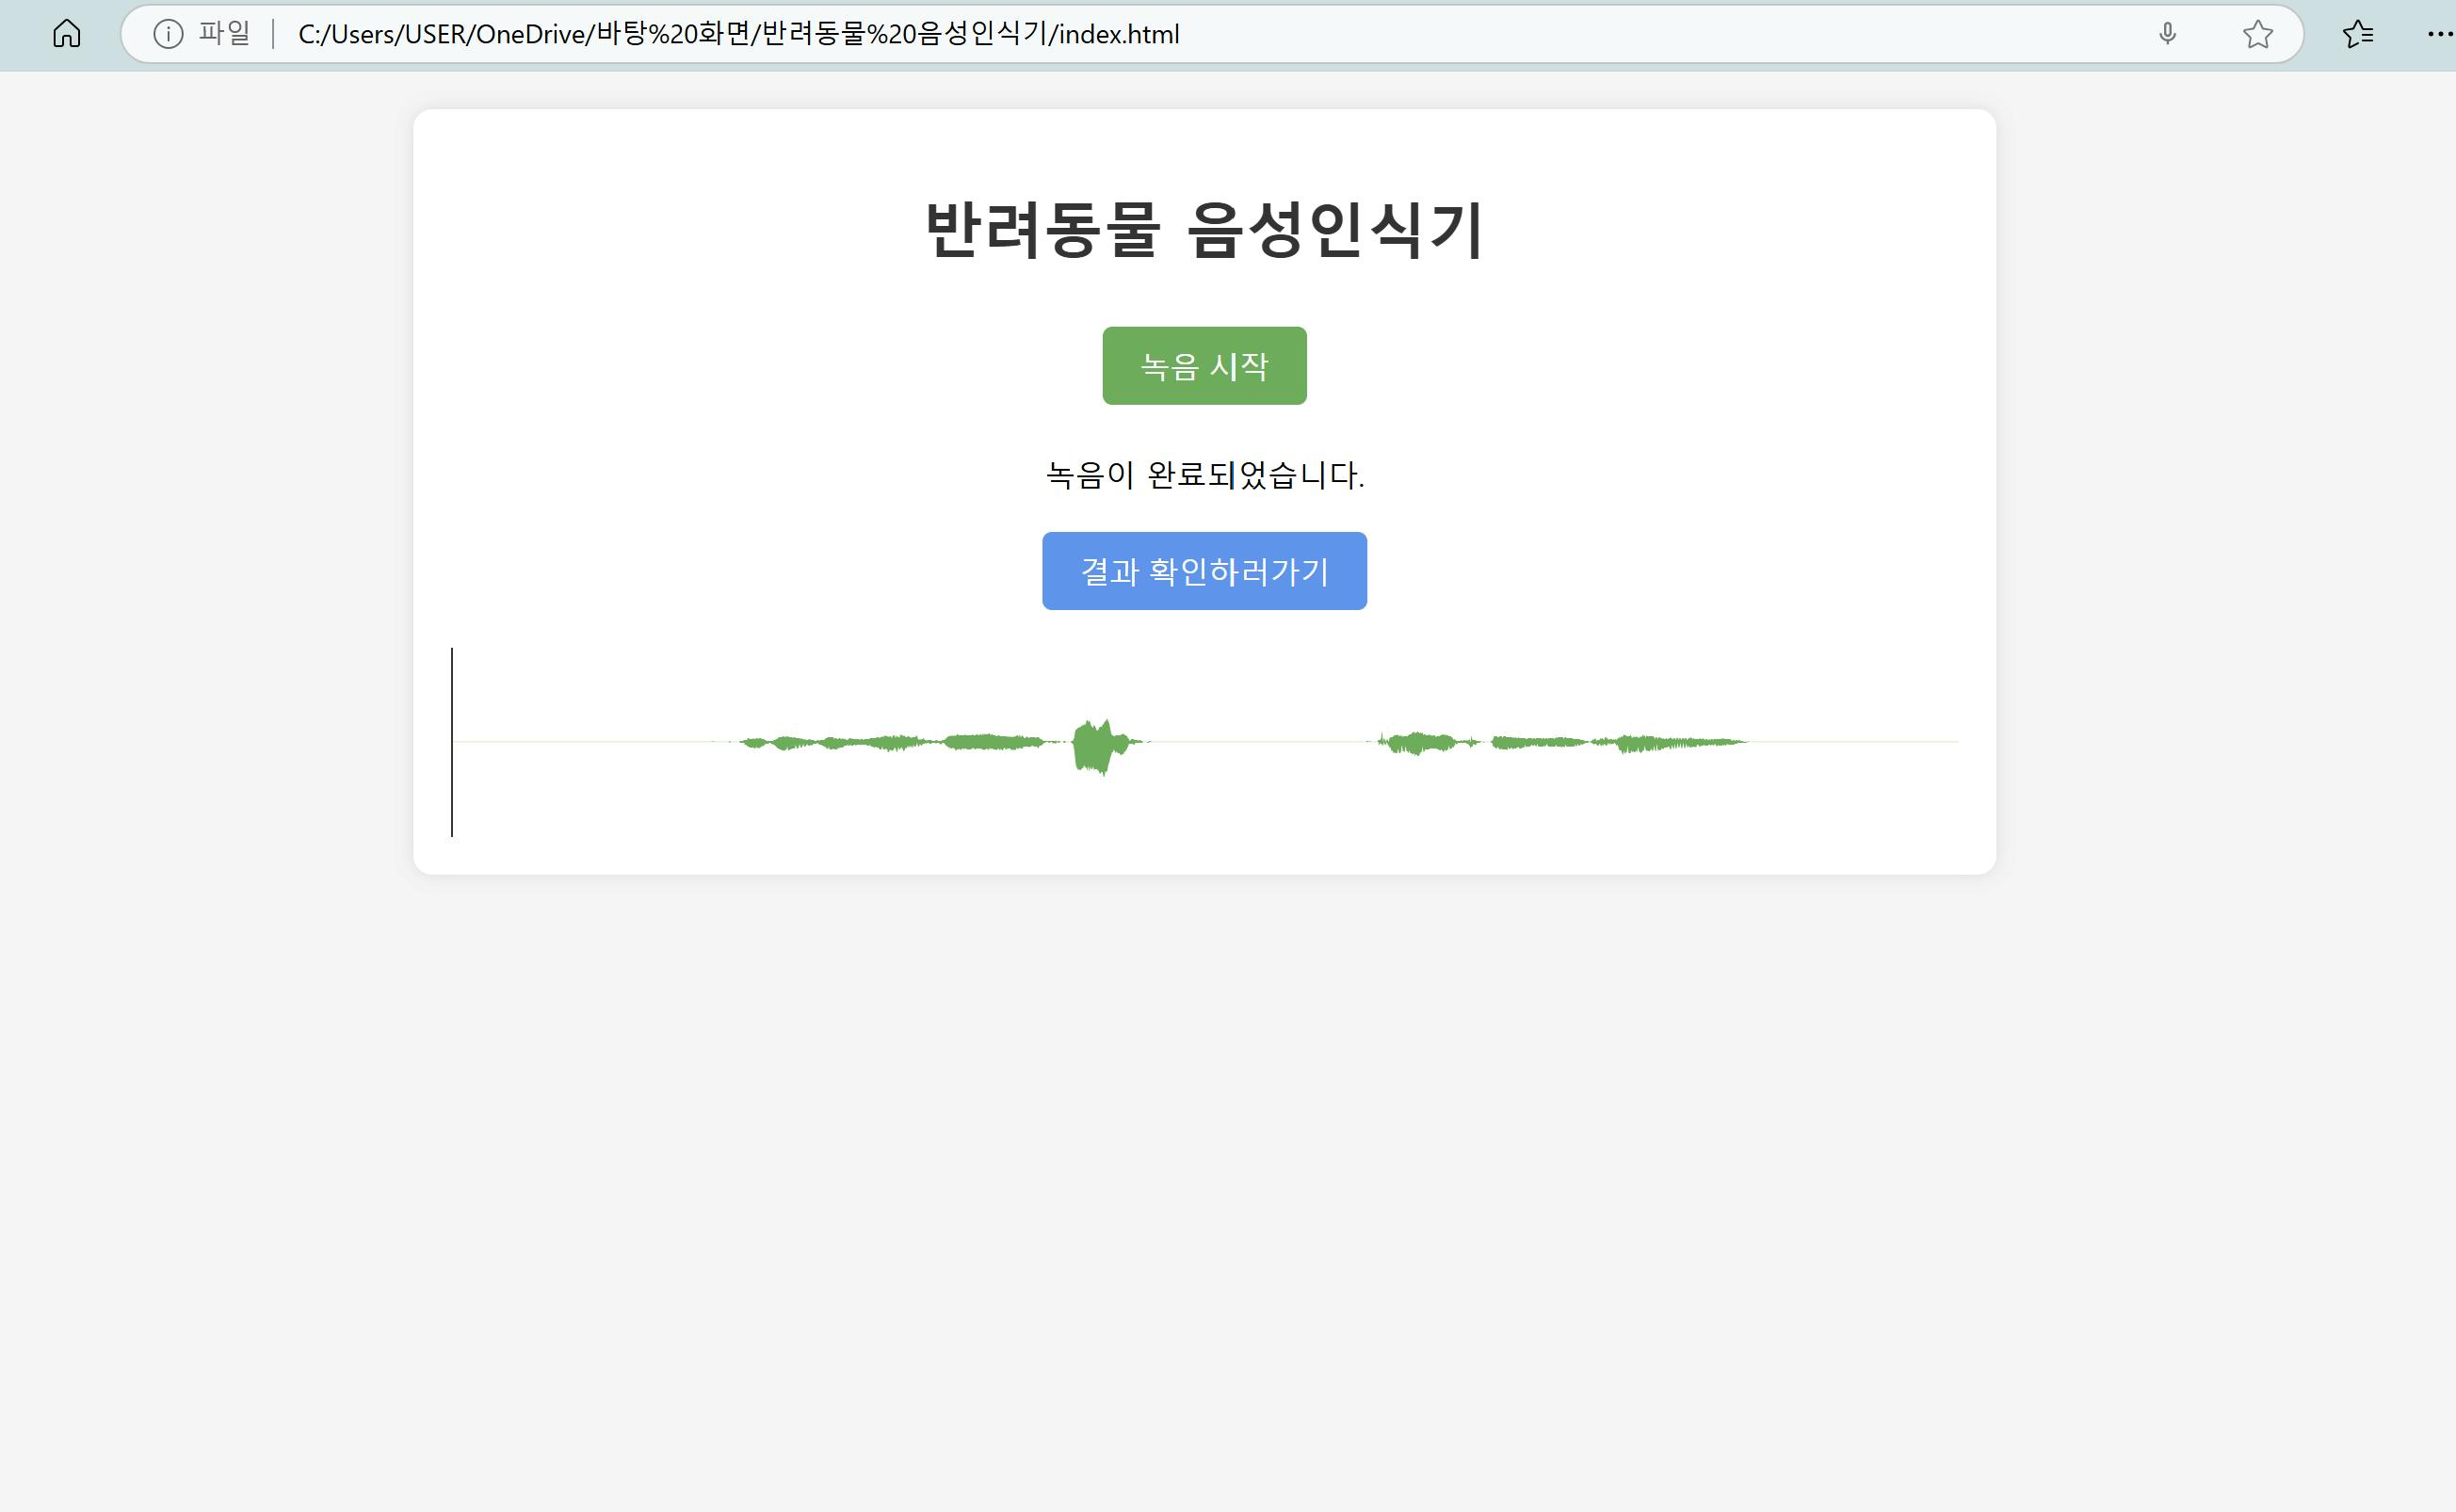The width and height of the screenshot is (2456, 1512).
Task: Open the Favorites list icon
Action: (2357, 34)
